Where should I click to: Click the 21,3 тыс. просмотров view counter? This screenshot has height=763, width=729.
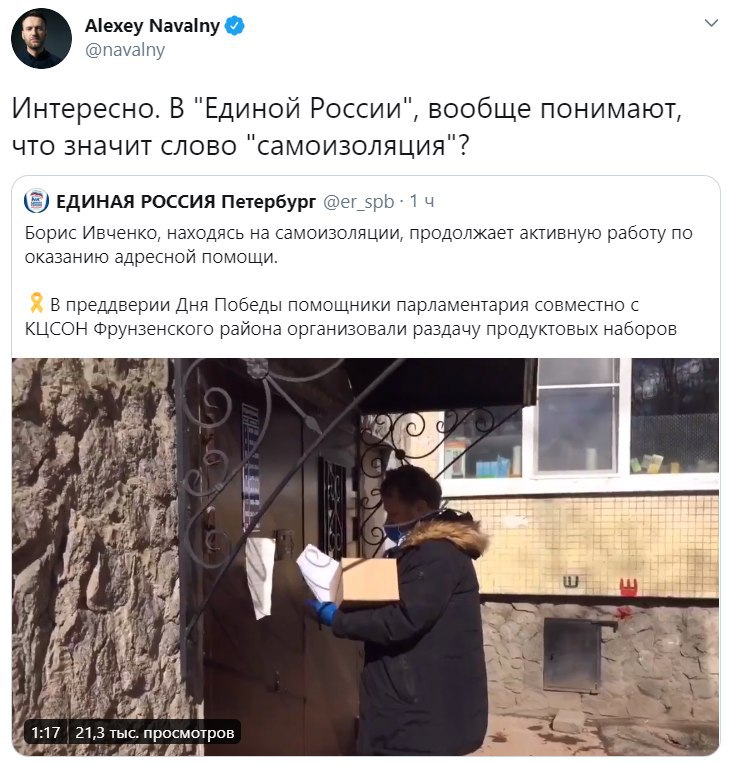(x=155, y=733)
